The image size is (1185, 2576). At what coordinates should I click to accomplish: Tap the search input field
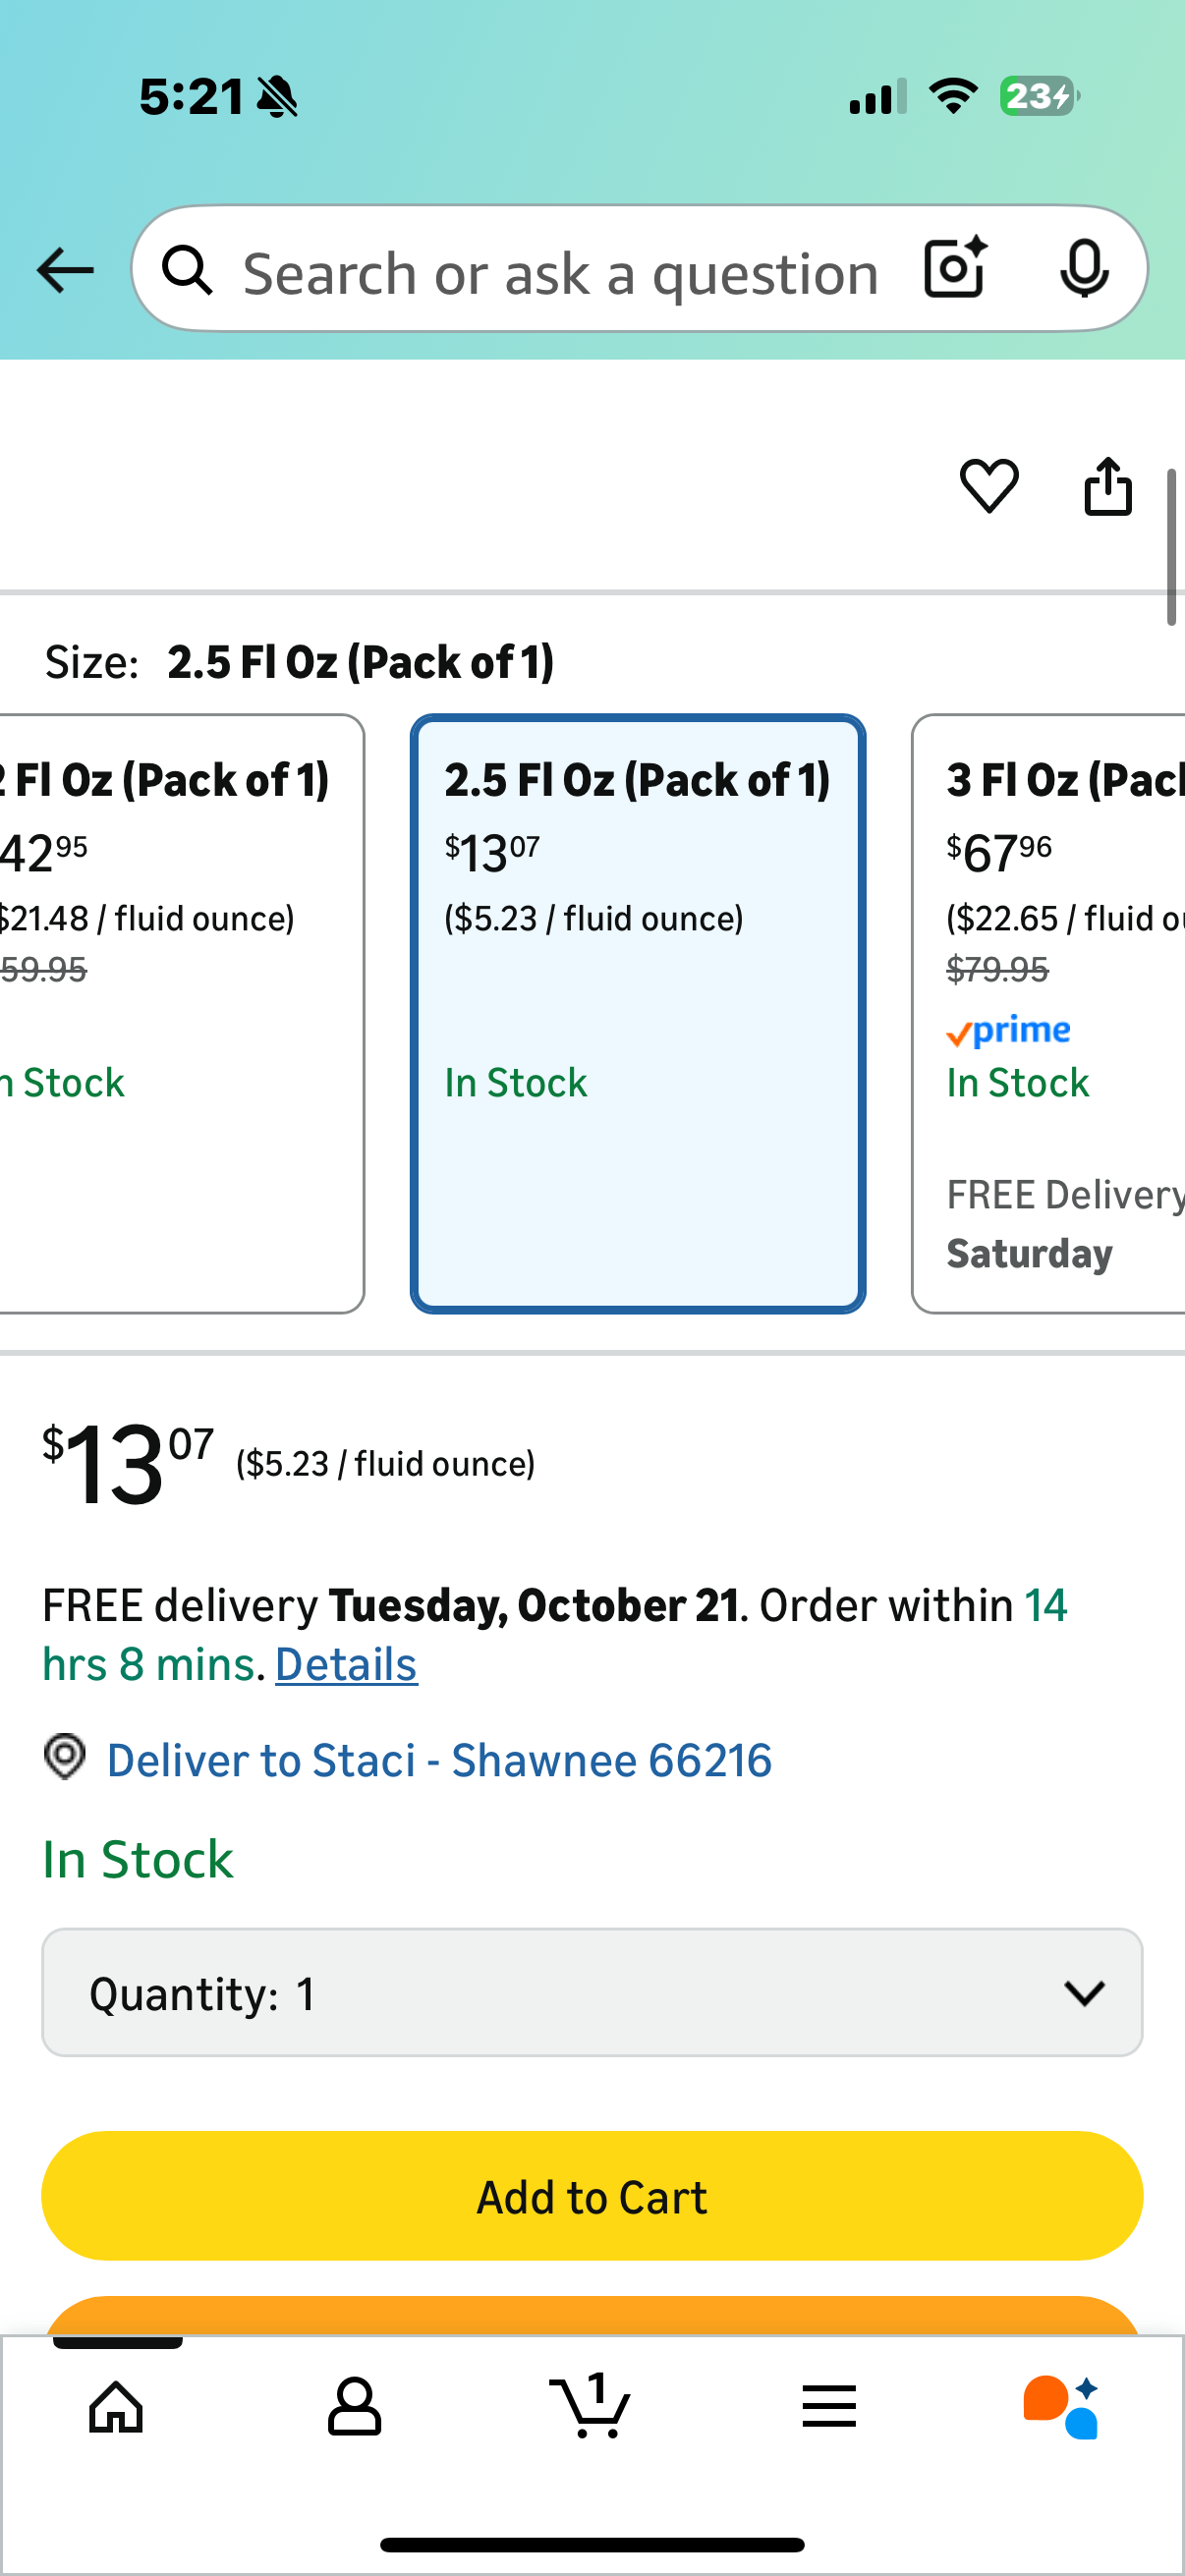(x=560, y=273)
